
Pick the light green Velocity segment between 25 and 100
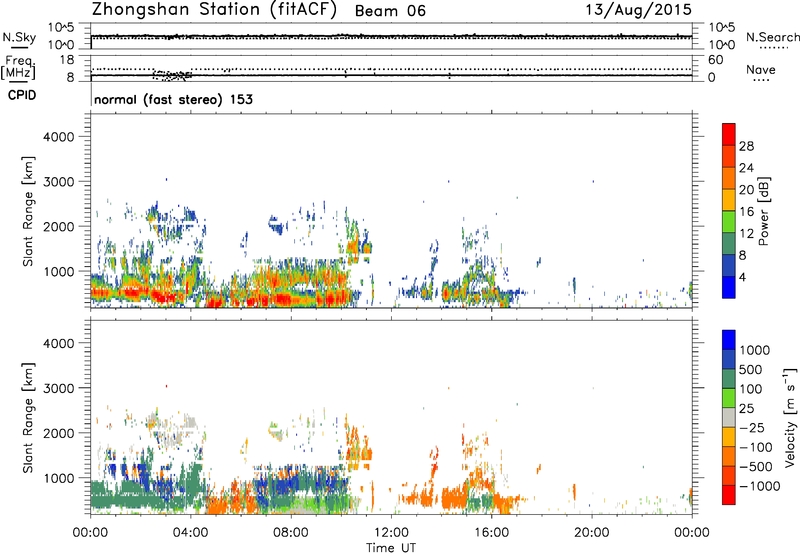(729, 398)
